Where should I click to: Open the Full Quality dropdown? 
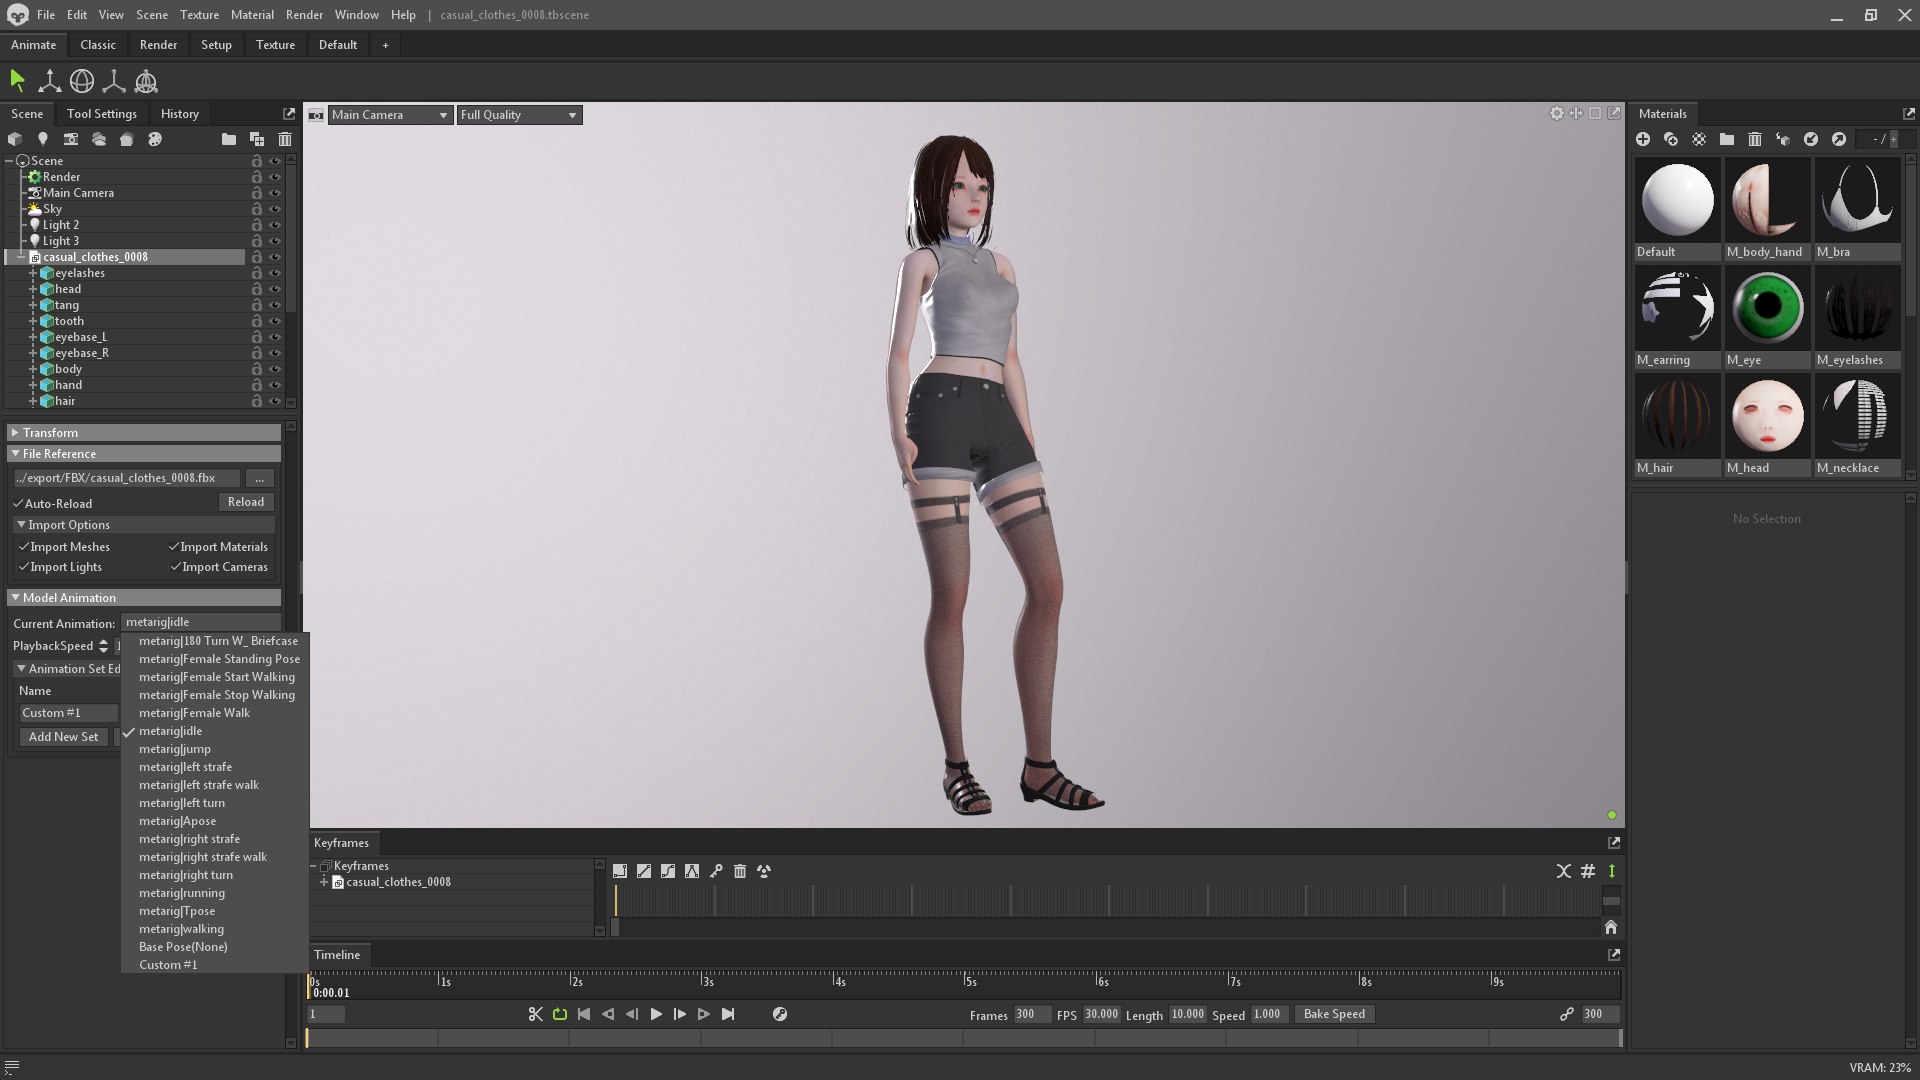coord(519,115)
